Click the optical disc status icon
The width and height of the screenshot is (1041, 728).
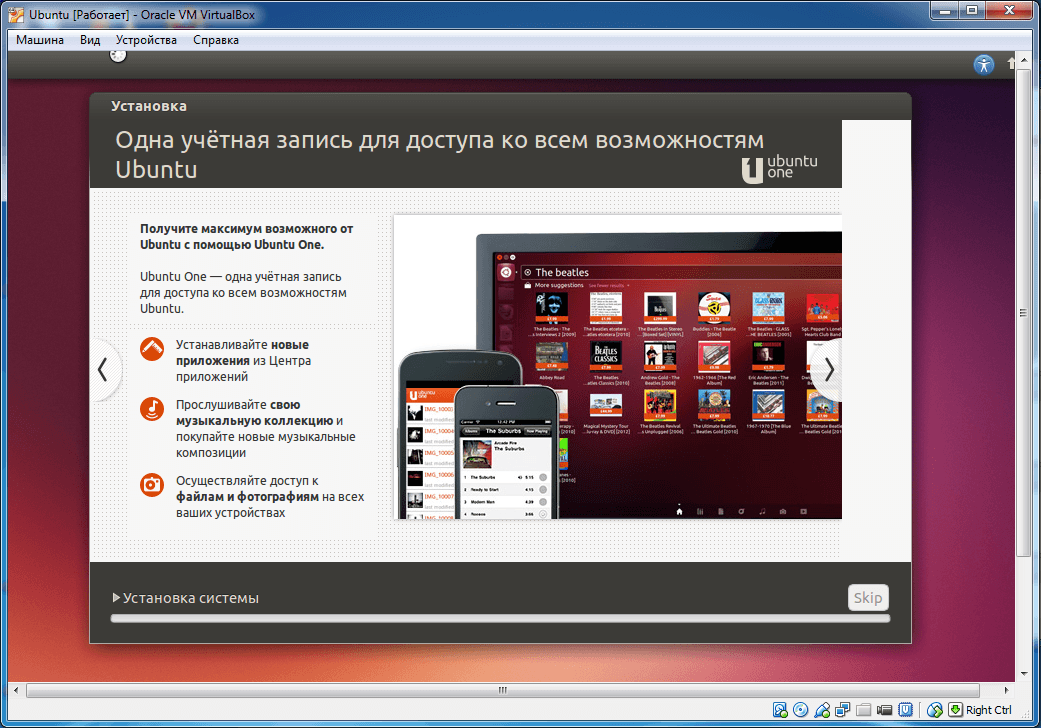[801, 710]
